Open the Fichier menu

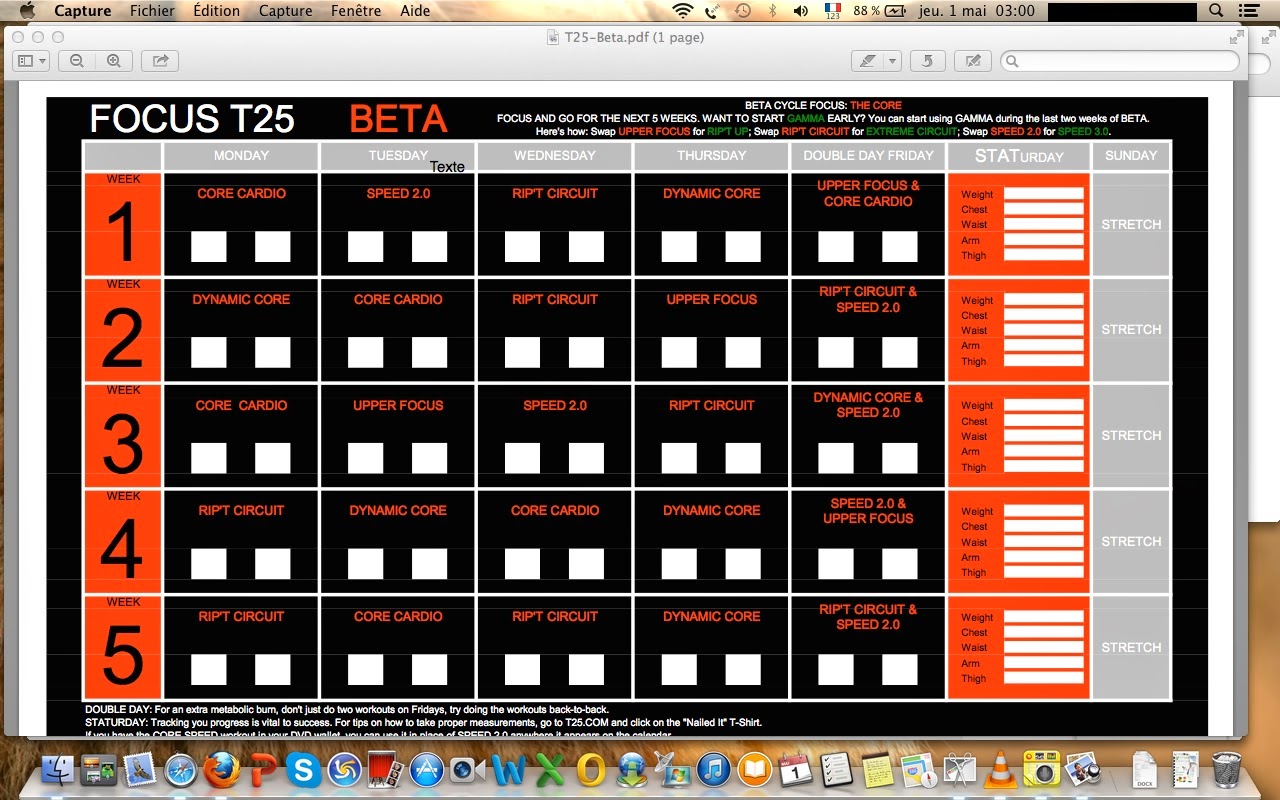click(x=152, y=11)
